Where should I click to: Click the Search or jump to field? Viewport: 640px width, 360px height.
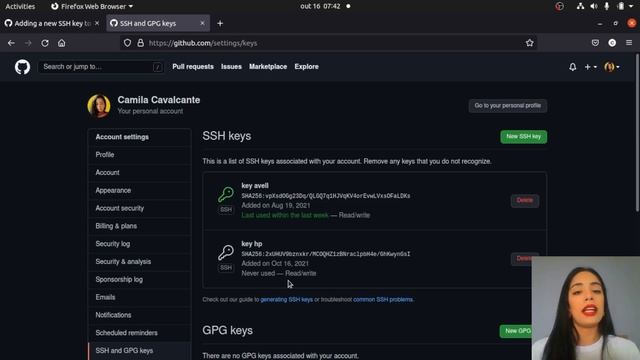101,67
